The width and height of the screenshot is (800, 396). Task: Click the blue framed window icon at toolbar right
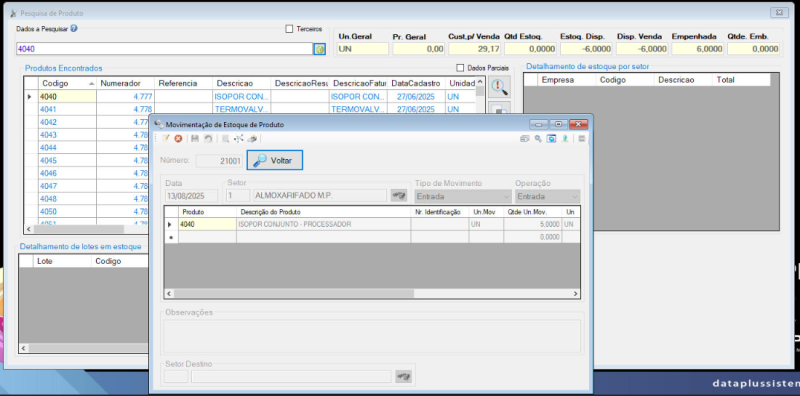tap(551, 139)
